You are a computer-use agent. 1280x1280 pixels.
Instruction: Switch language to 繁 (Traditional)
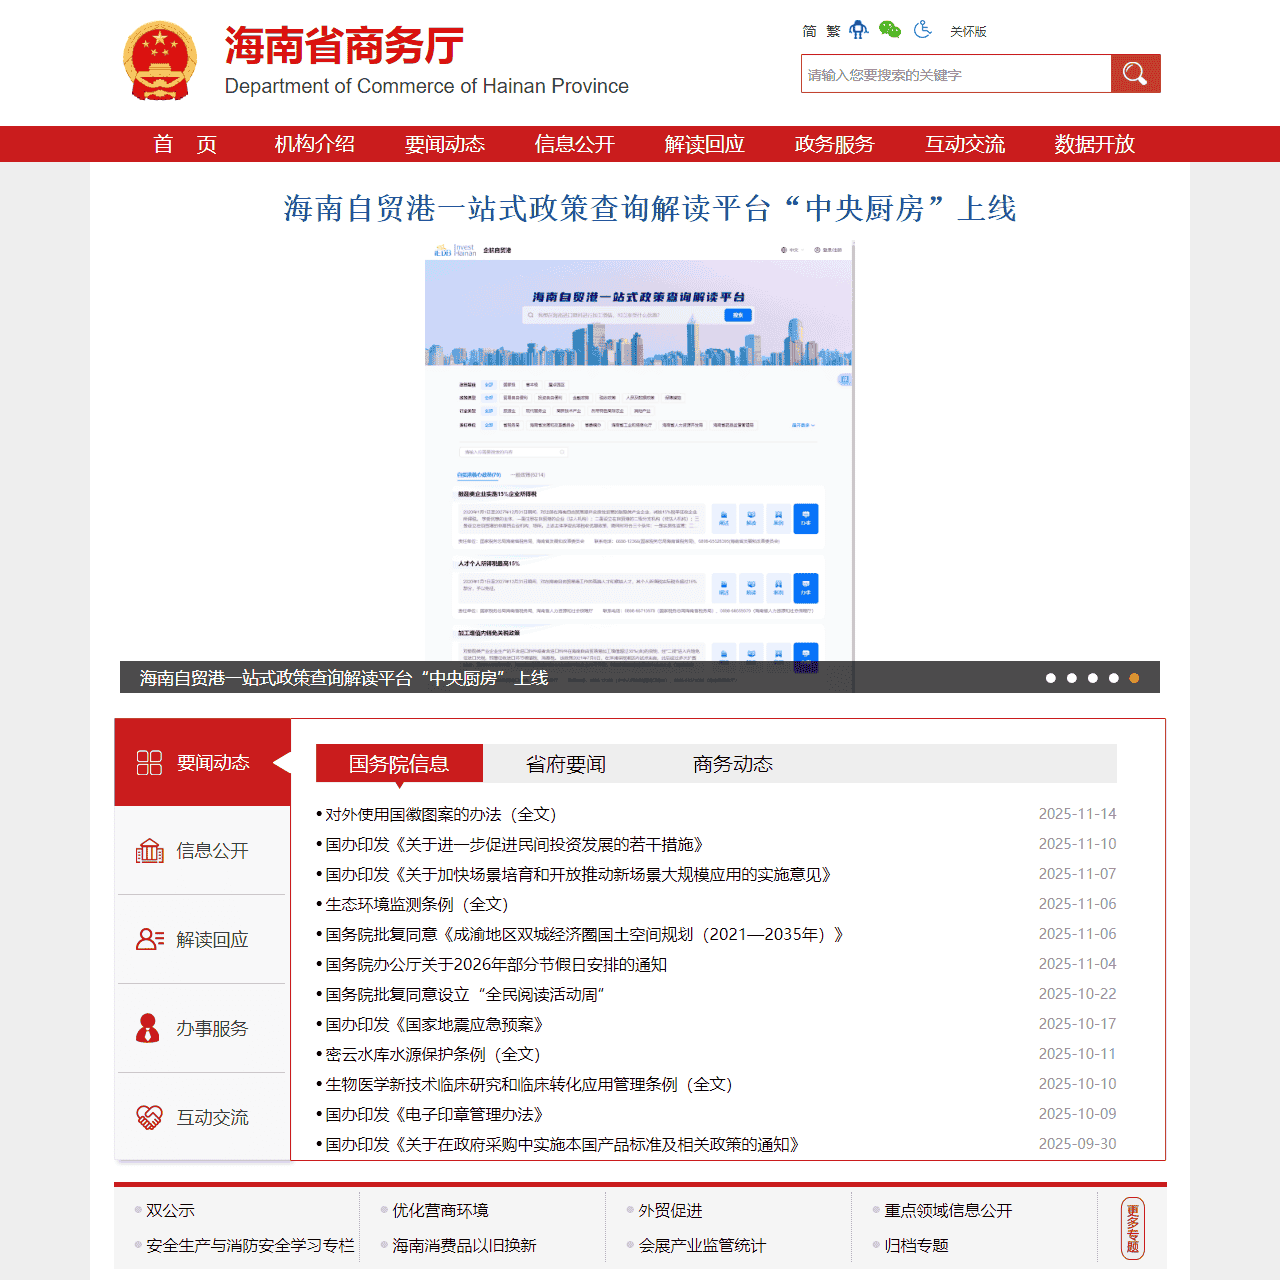pyautogui.click(x=833, y=31)
